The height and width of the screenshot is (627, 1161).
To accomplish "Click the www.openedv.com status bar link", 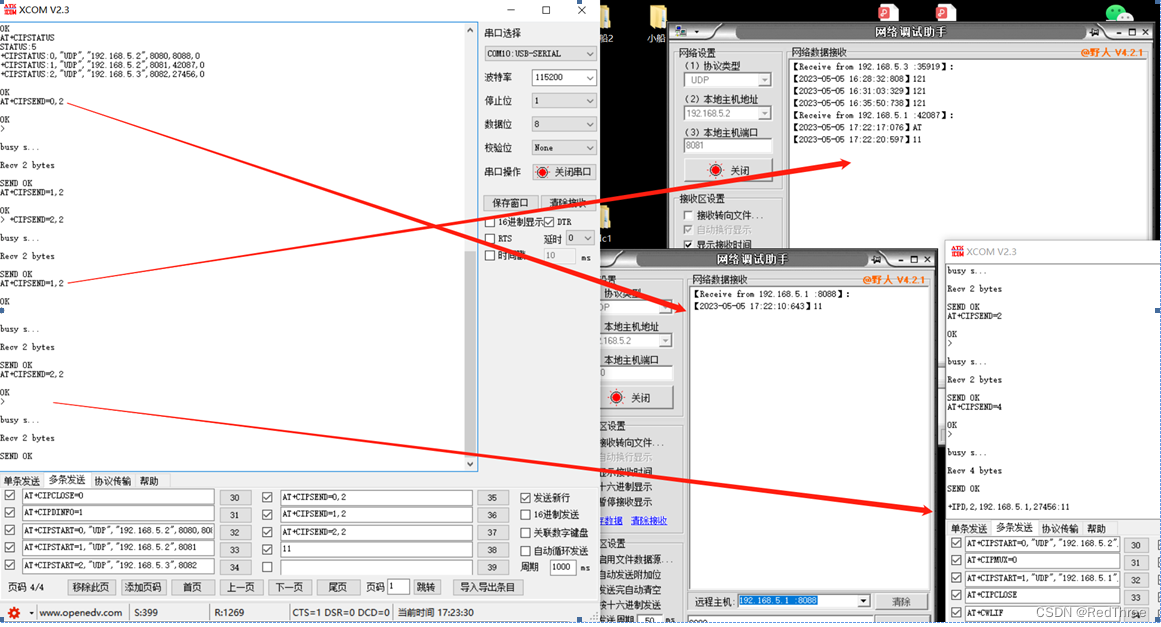I will coord(81,613).
